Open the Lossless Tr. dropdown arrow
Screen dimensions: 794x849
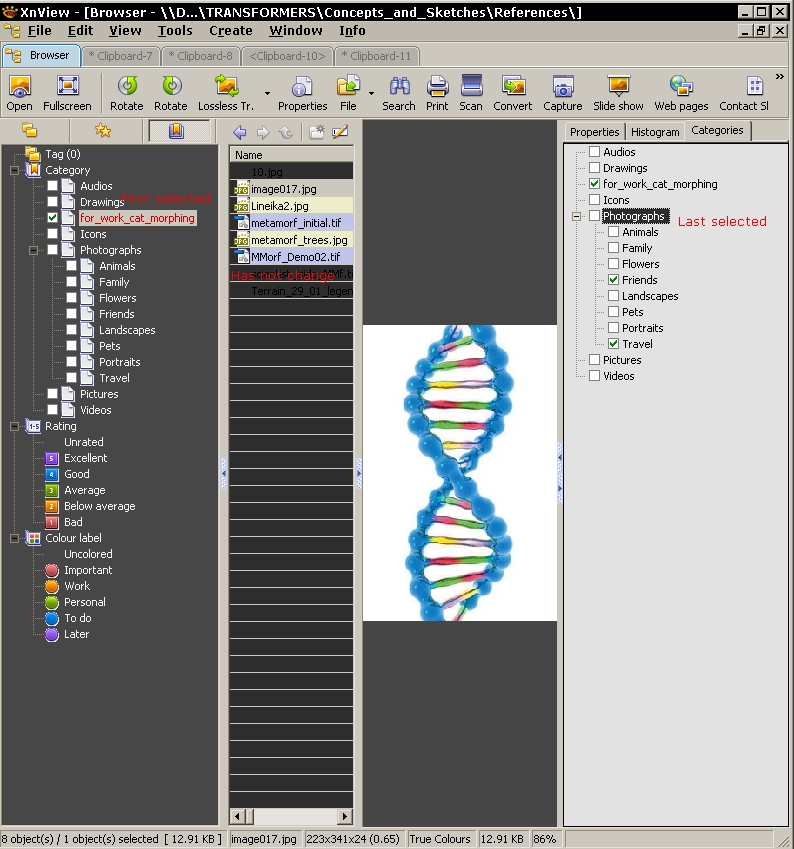(x=267, y=94)
